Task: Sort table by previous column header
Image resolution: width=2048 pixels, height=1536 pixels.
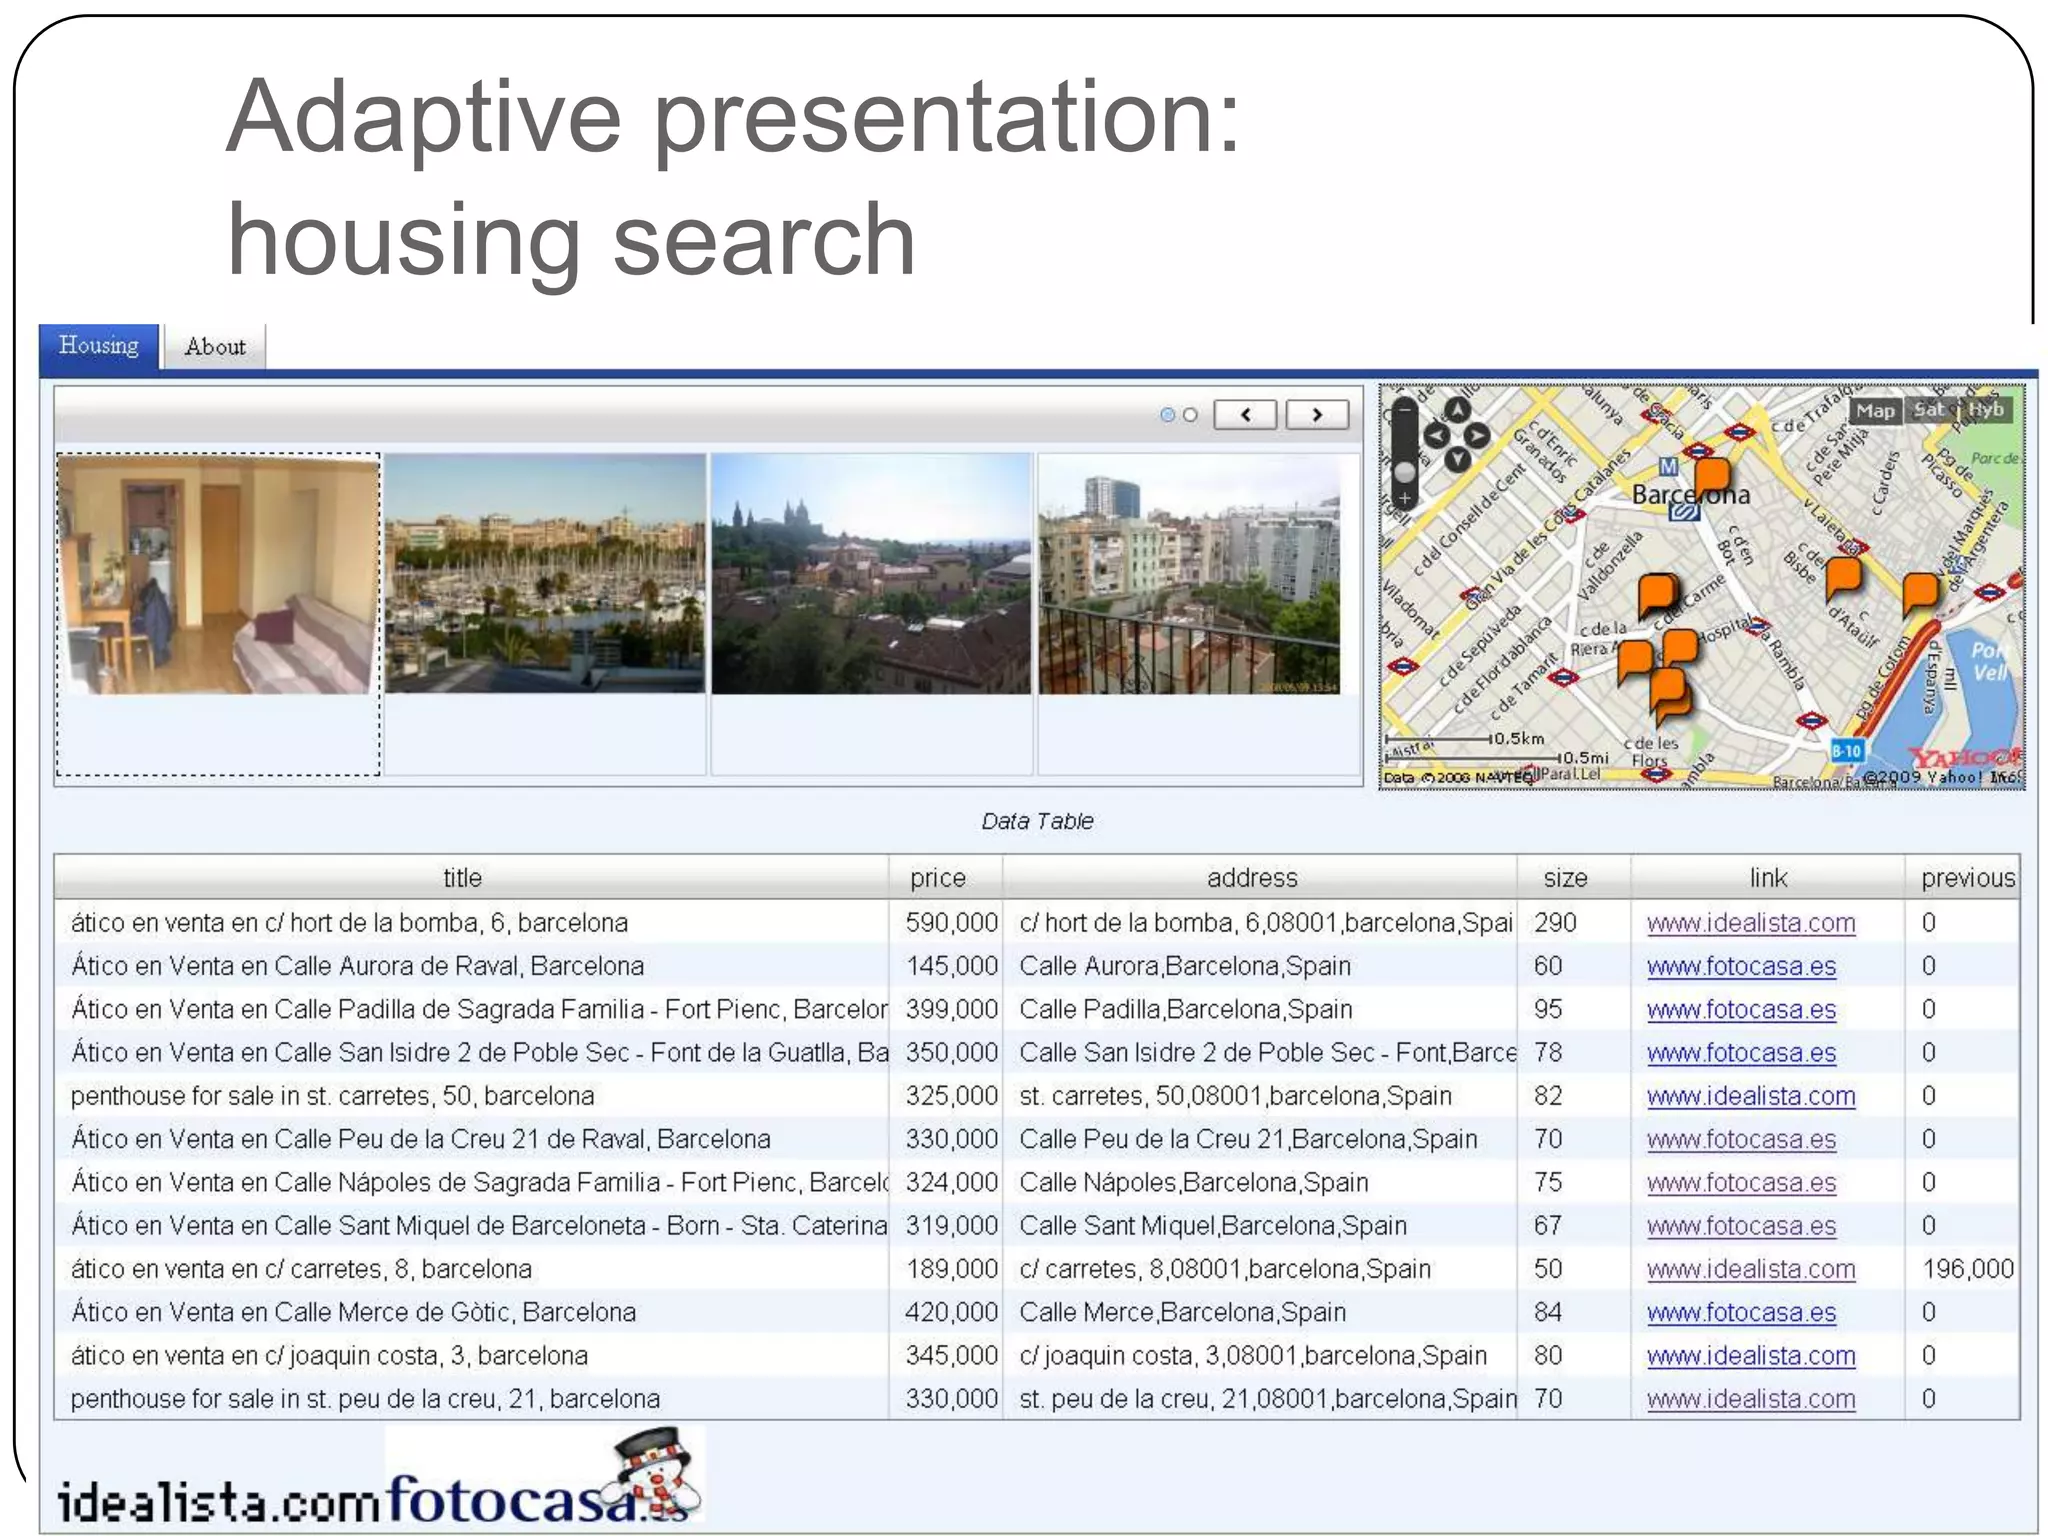Action: click(1967, 878)
